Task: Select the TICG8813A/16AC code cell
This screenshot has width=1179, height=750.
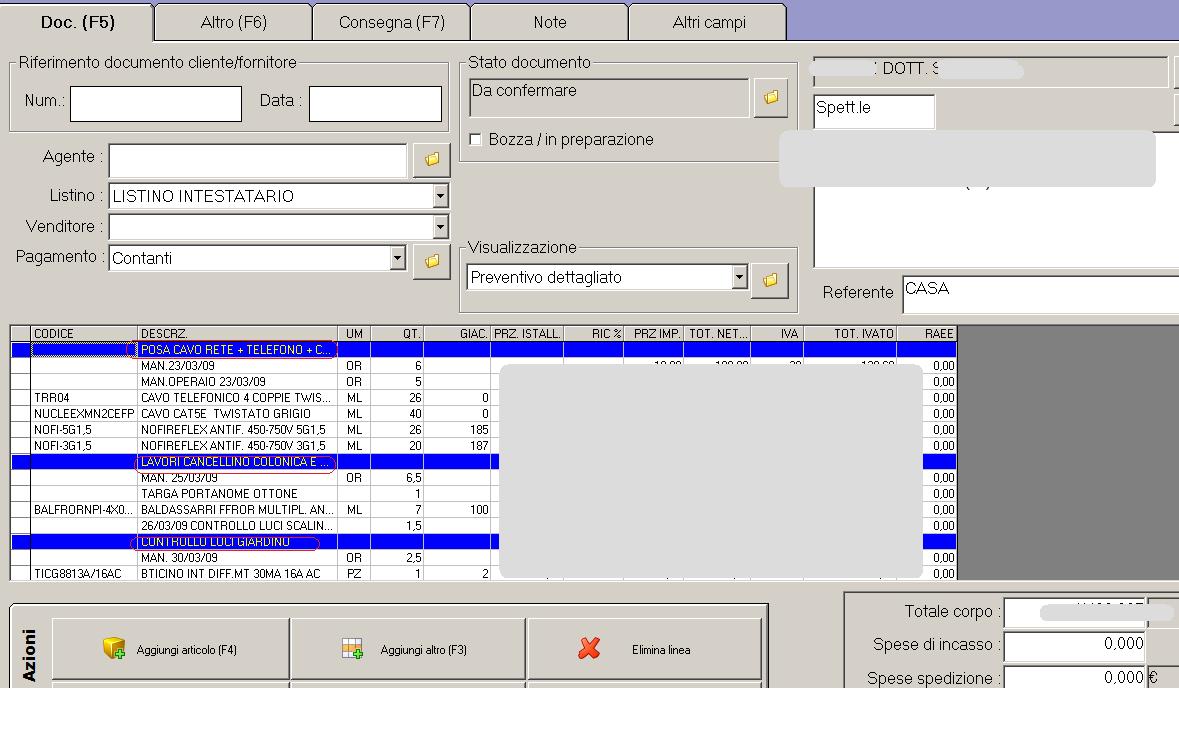Action: tap(84, 573)
